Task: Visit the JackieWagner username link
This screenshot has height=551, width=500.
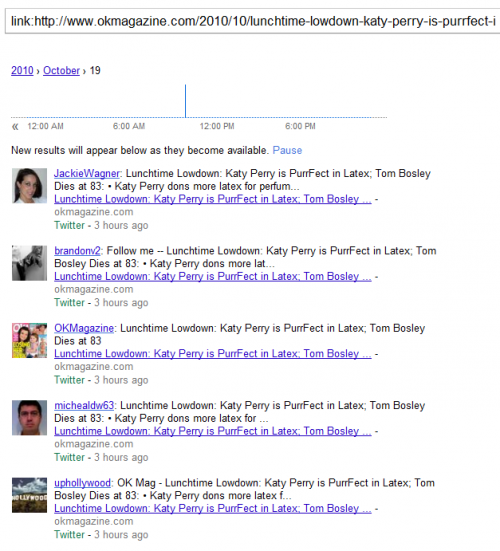Action: (x=87, y=173)
